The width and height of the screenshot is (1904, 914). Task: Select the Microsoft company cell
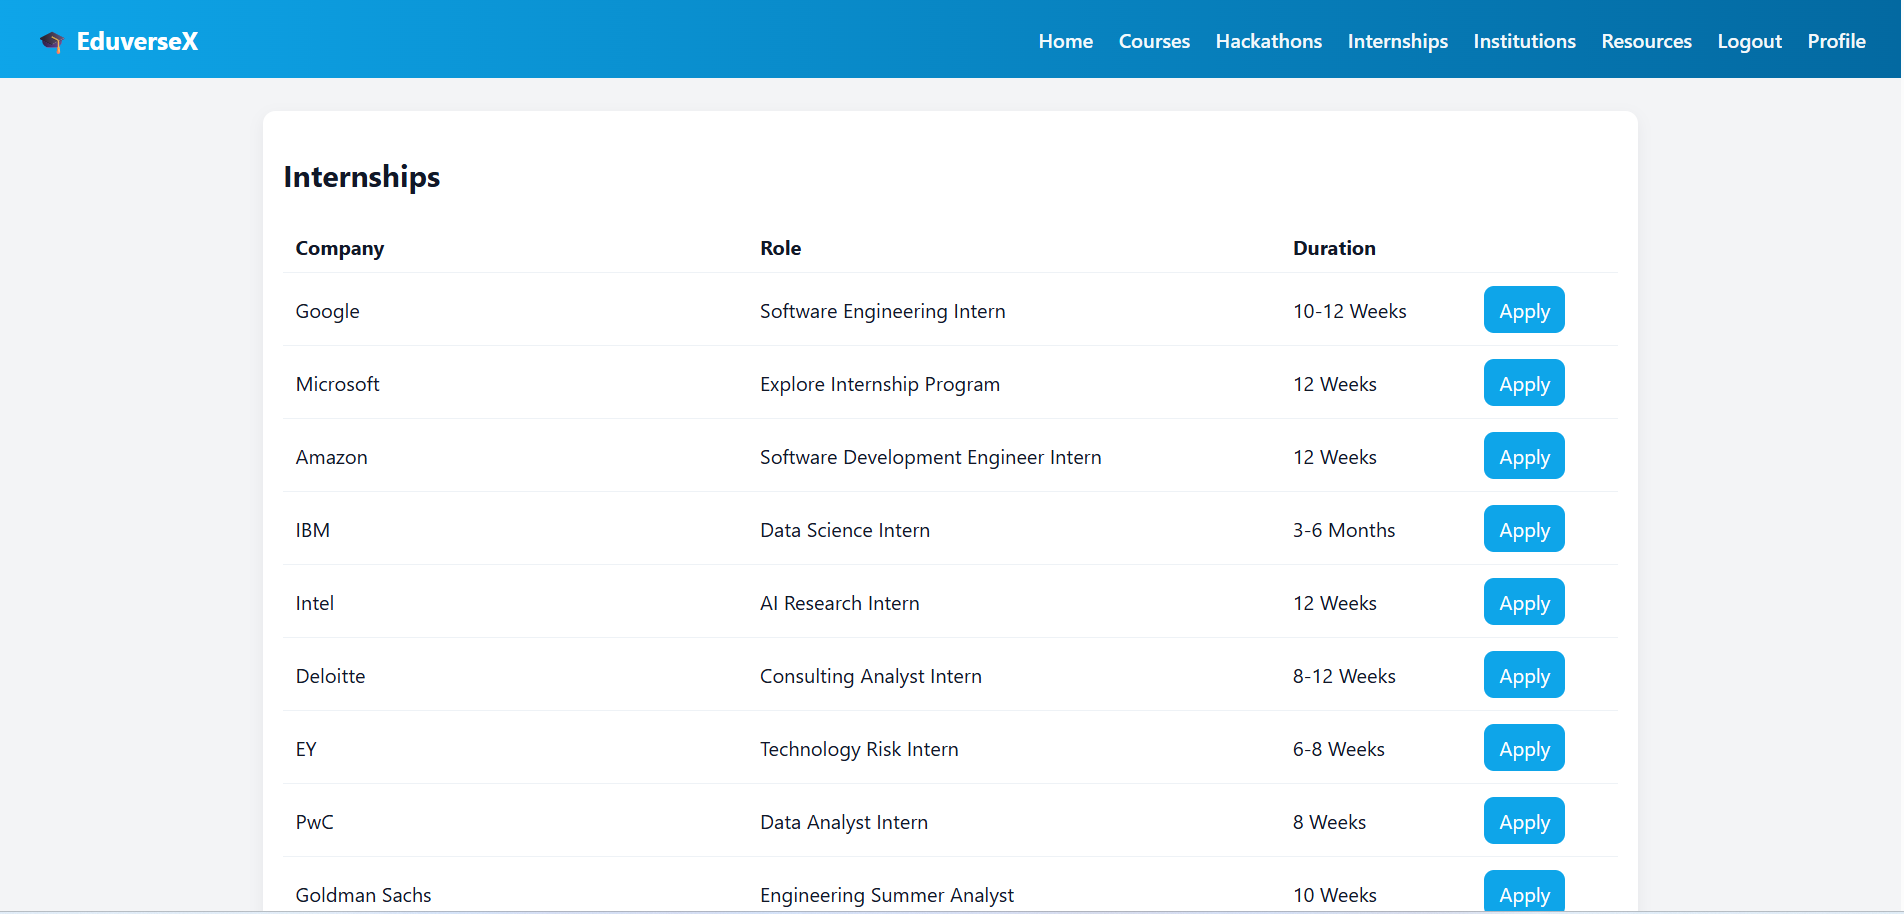click(x=338, y=384)
